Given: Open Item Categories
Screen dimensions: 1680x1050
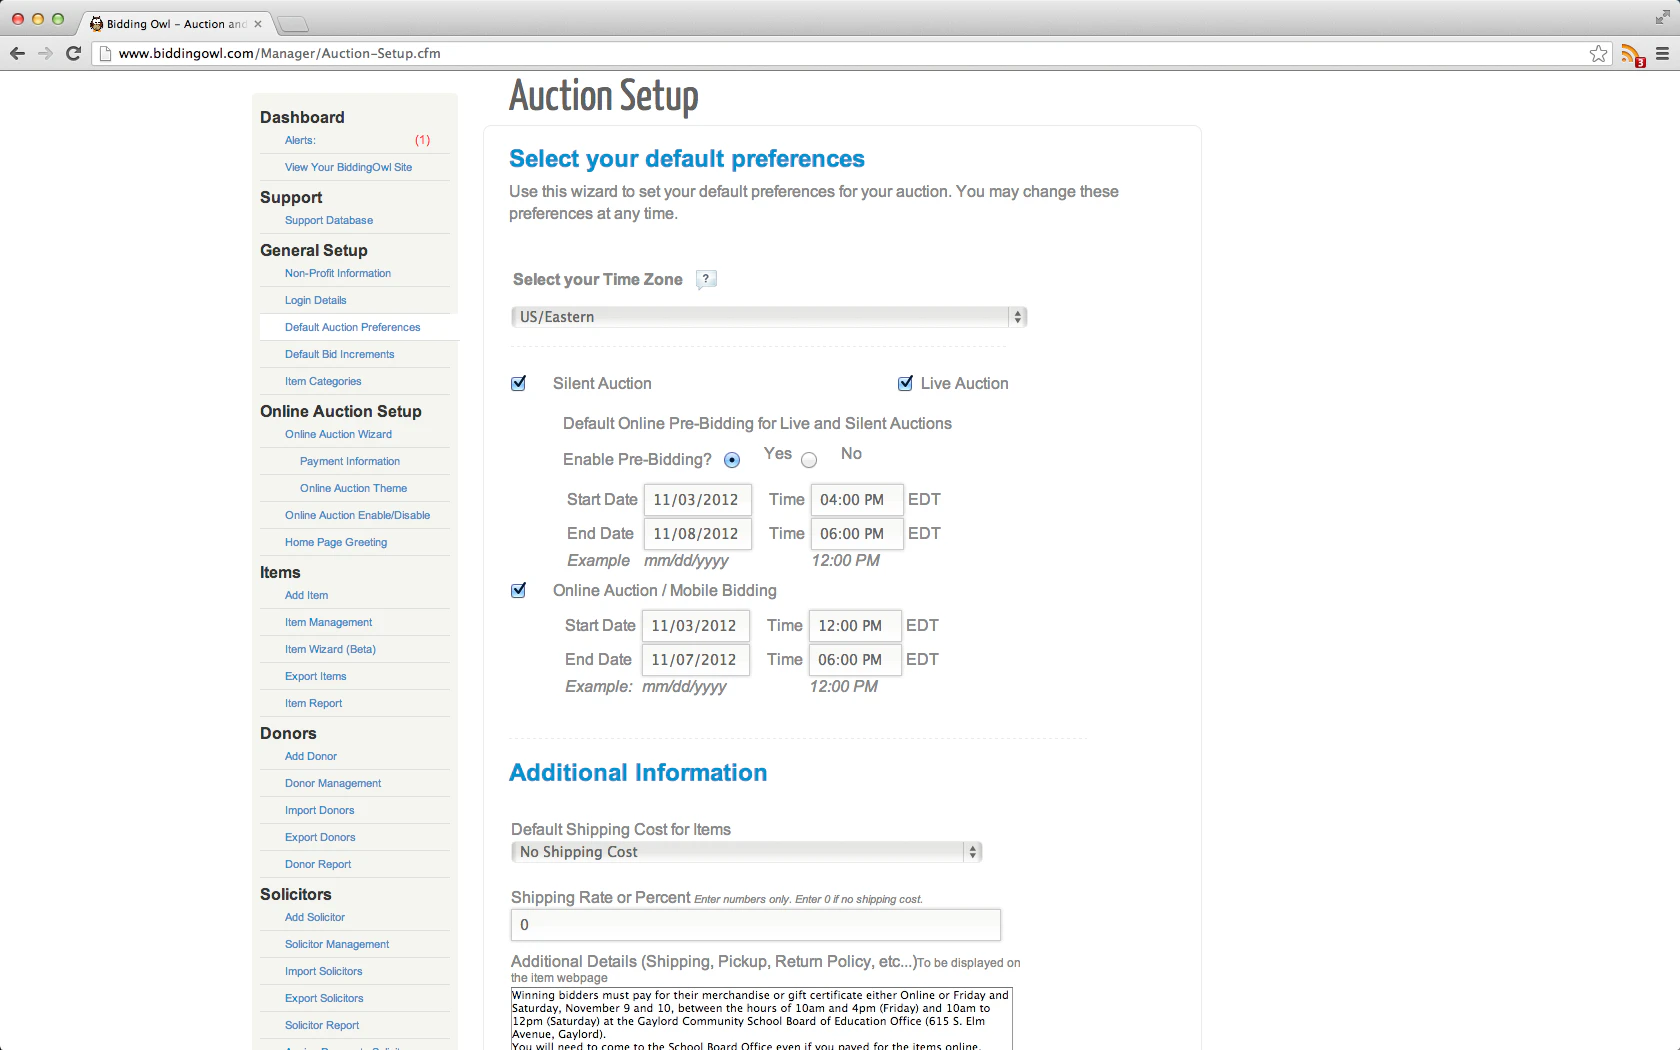Looking at the screenshot, I should click(x=323, y=381).
